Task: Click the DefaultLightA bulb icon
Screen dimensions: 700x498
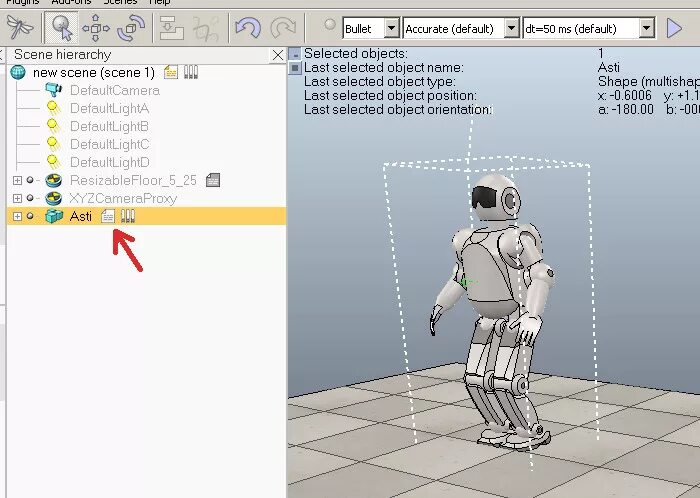Action: [x=53, y=109]
